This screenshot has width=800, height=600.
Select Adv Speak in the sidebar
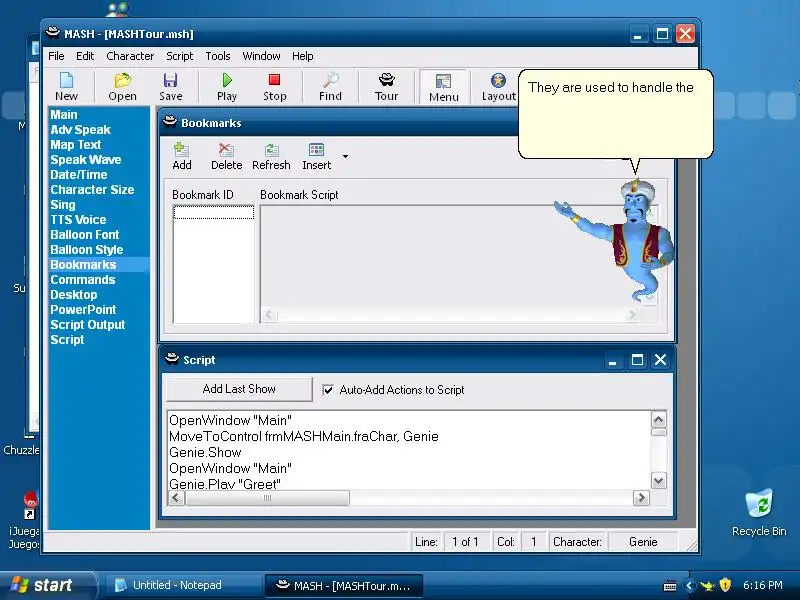point(81,130)
